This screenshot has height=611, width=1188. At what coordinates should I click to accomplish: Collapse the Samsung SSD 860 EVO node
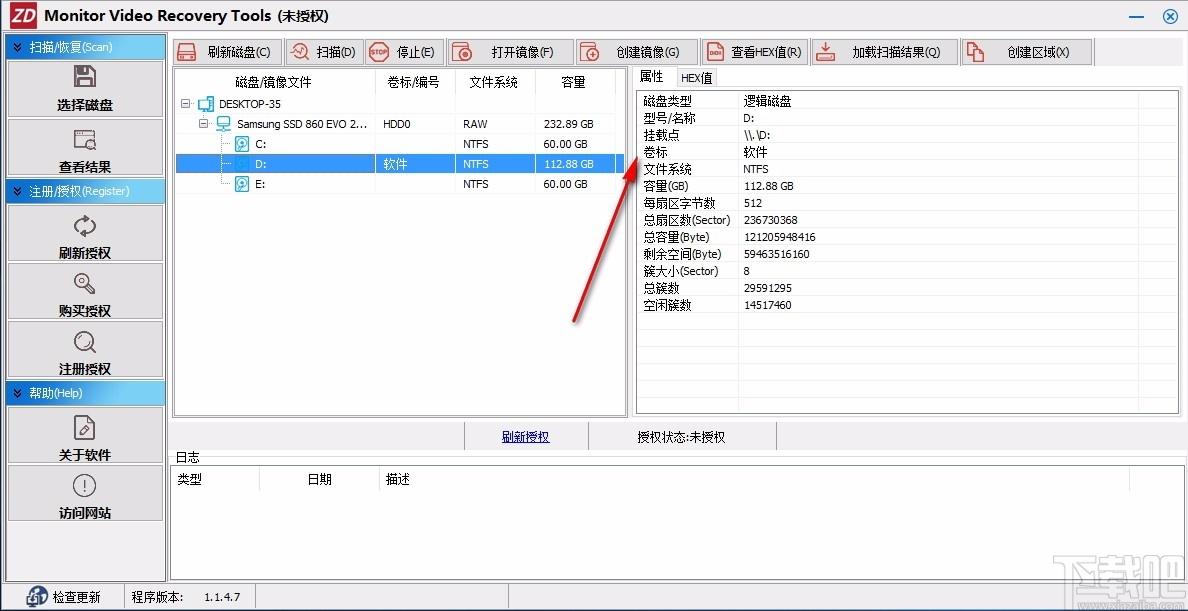204,124
